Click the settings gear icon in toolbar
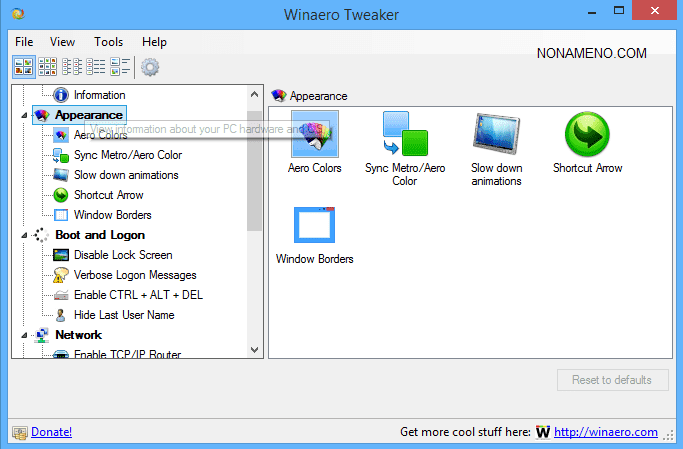The width and height of the screenshot is (683, 449). point(150,67)
